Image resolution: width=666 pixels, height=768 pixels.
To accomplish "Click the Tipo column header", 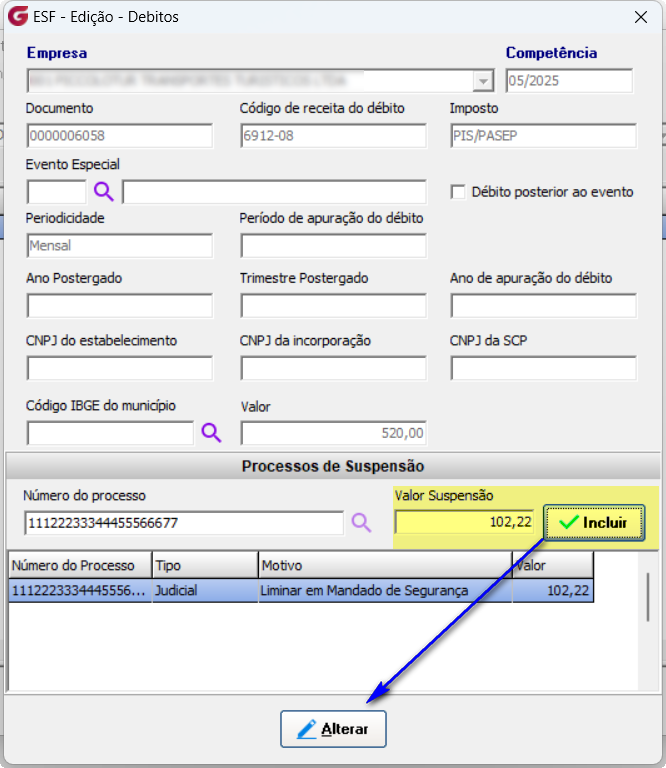I will 205,565.
